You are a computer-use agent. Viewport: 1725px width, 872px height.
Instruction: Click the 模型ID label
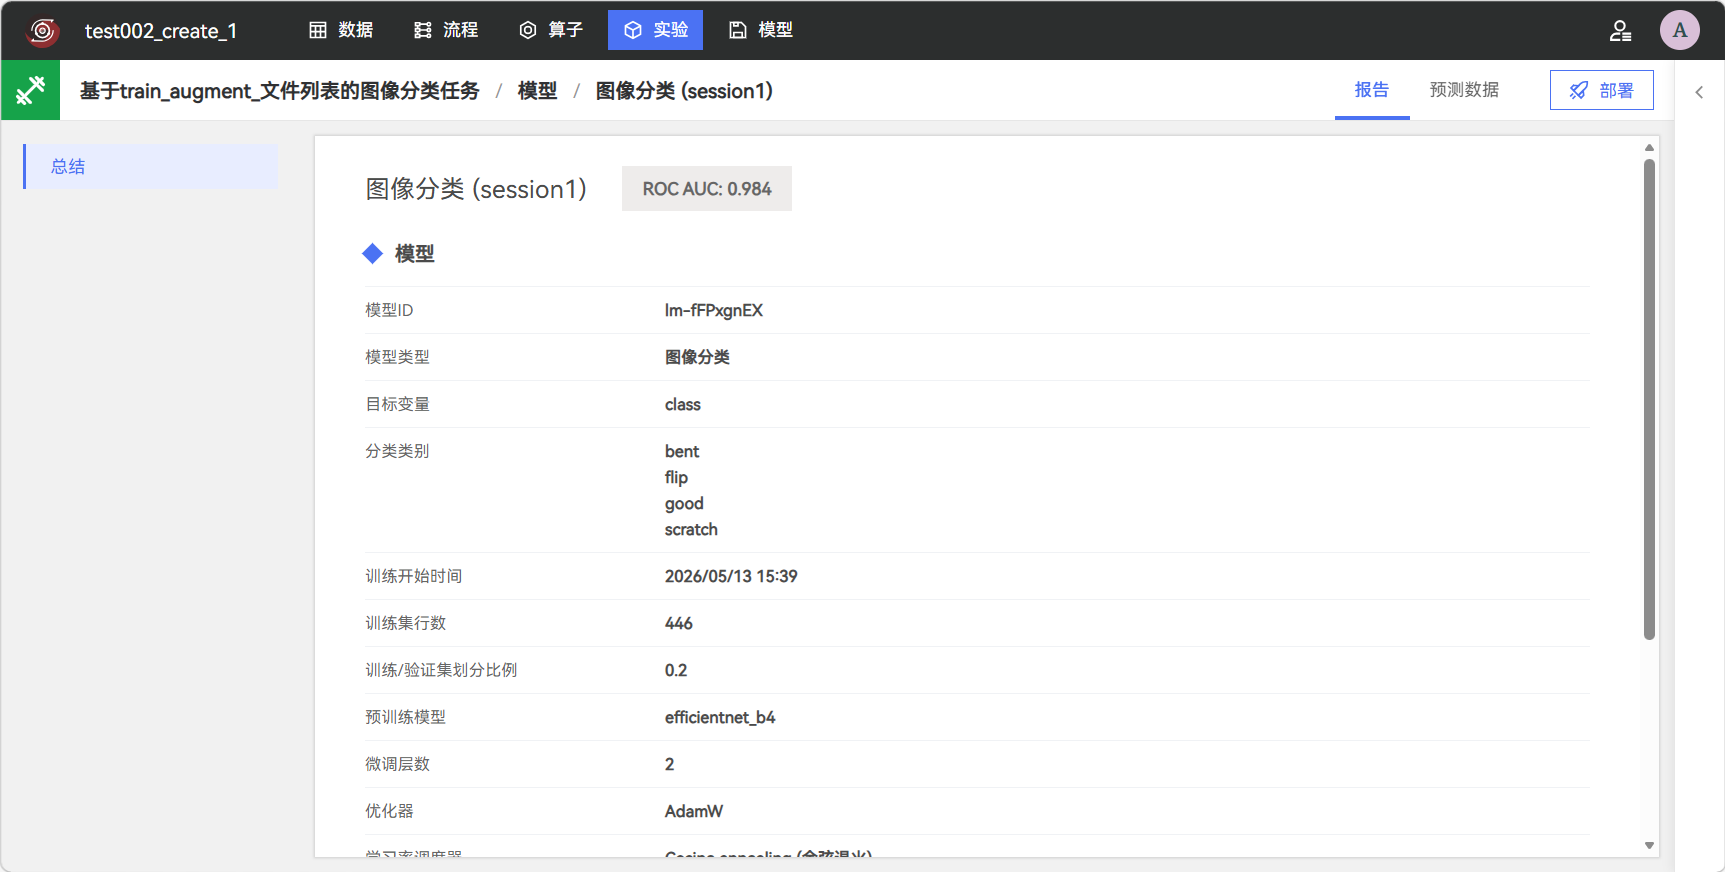[389, 310]
